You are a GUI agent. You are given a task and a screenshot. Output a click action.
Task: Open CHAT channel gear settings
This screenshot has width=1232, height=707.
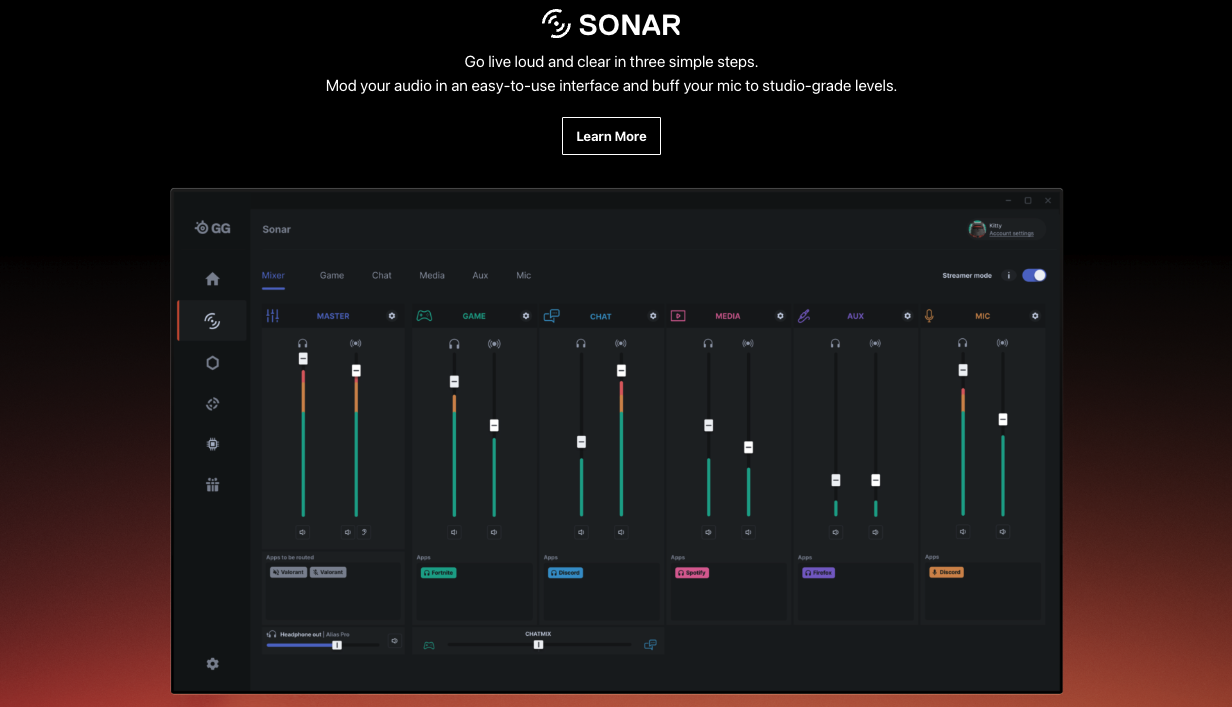coord(653,316)
